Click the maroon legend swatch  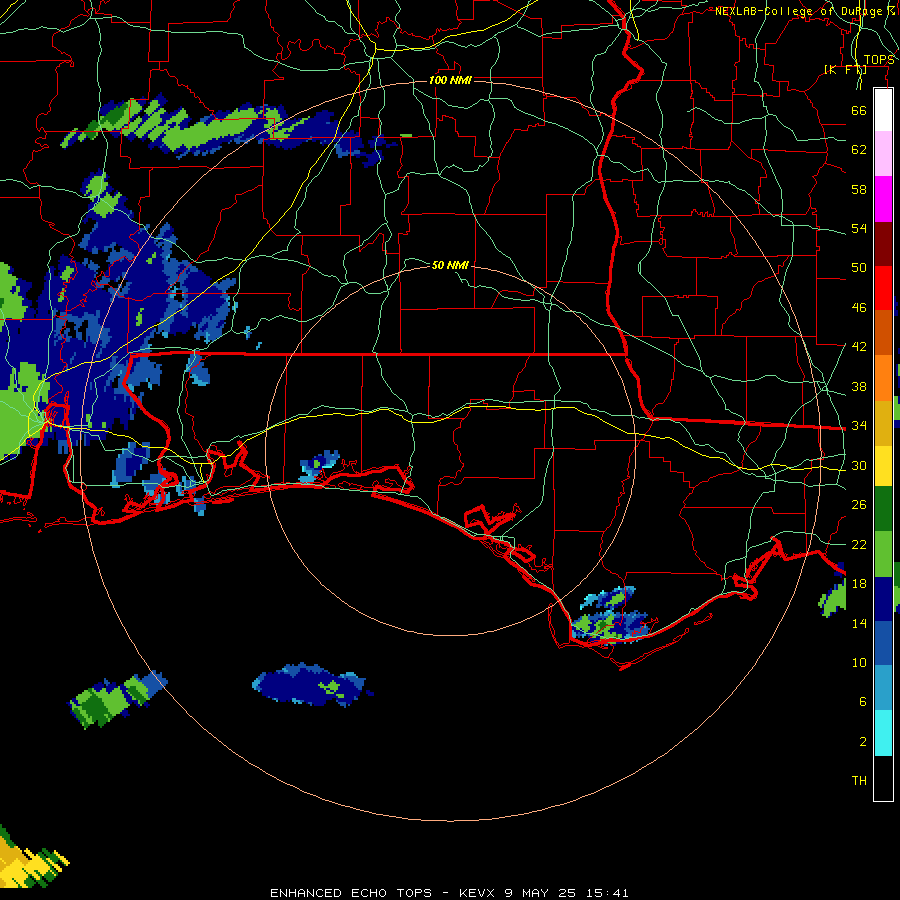point(883,243)
